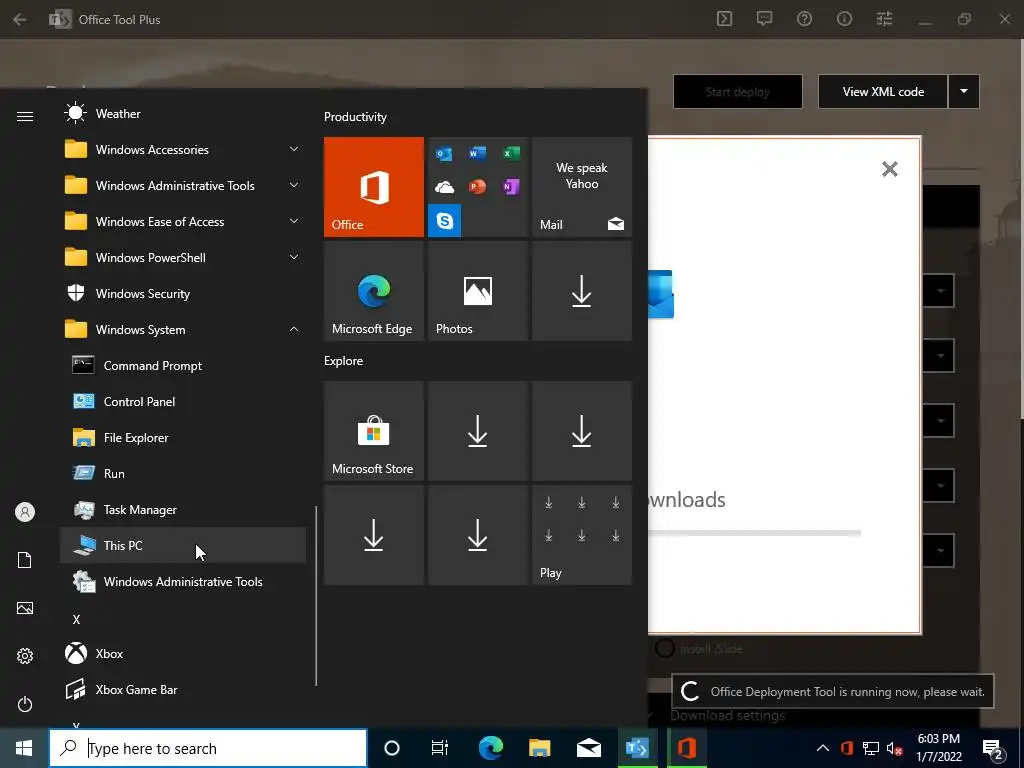Go back with the Office Tool Plus back arrow
The width and height of the screenshot is (1024, 768).
(x=20, y=20)
